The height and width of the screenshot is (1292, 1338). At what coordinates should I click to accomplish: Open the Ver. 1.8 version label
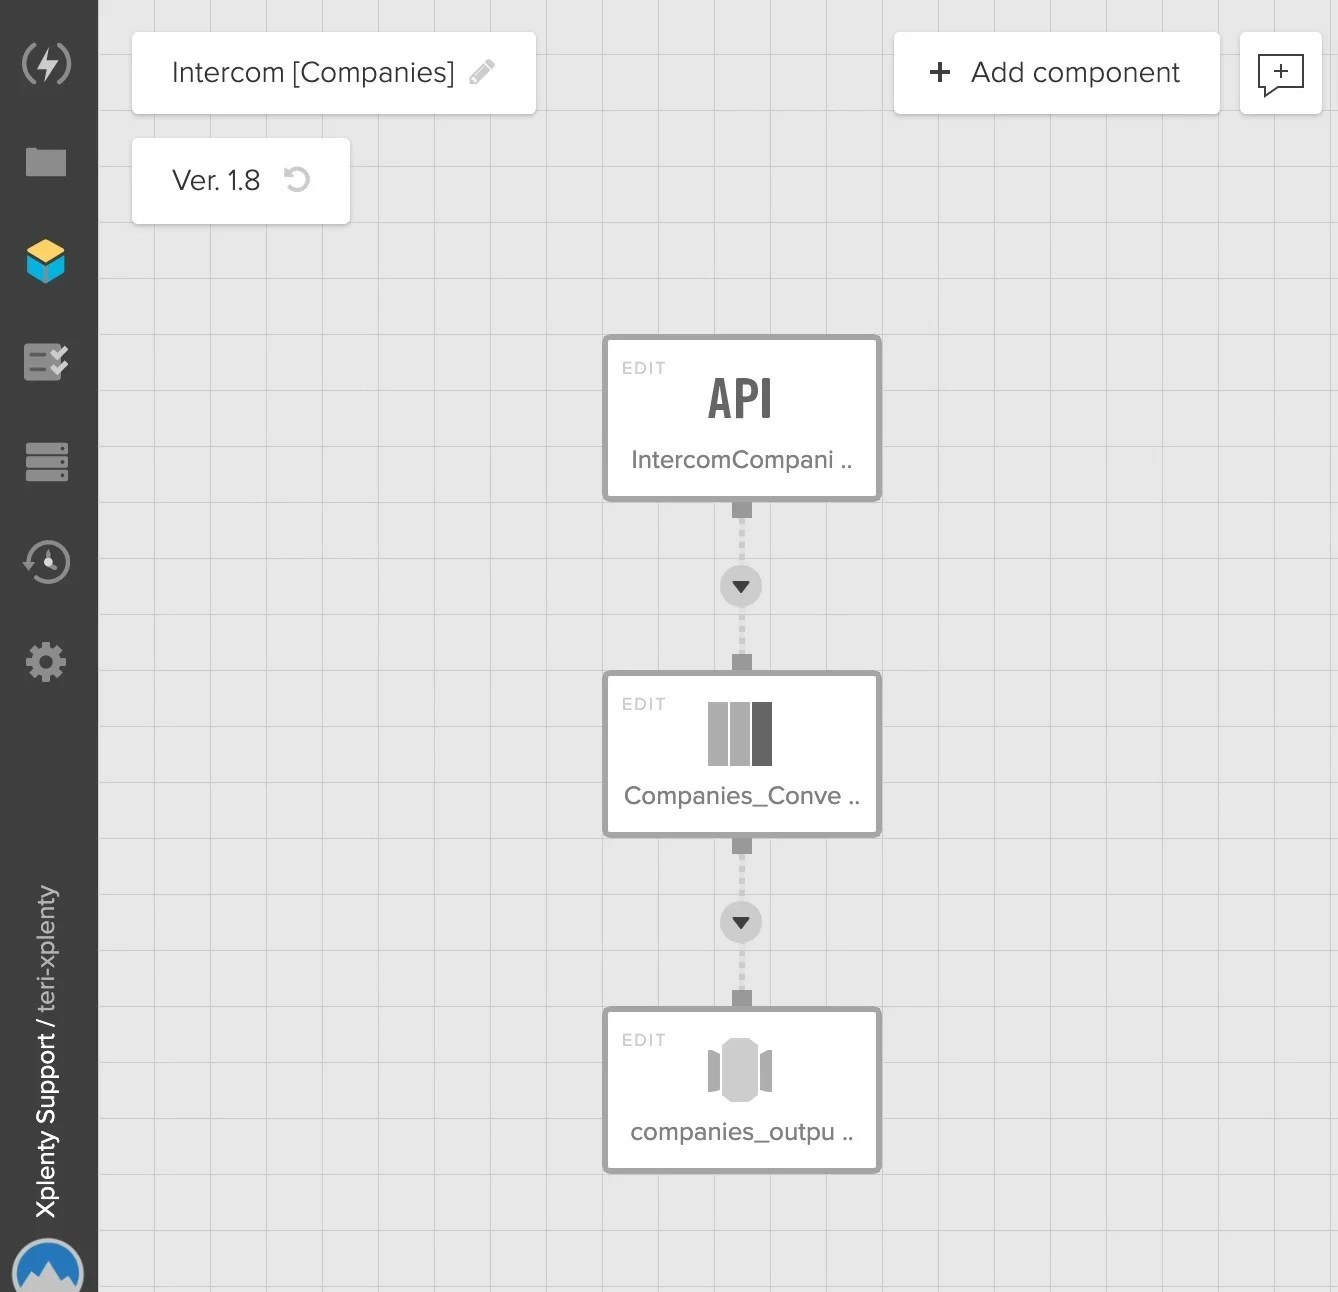[x=216, y=181]
